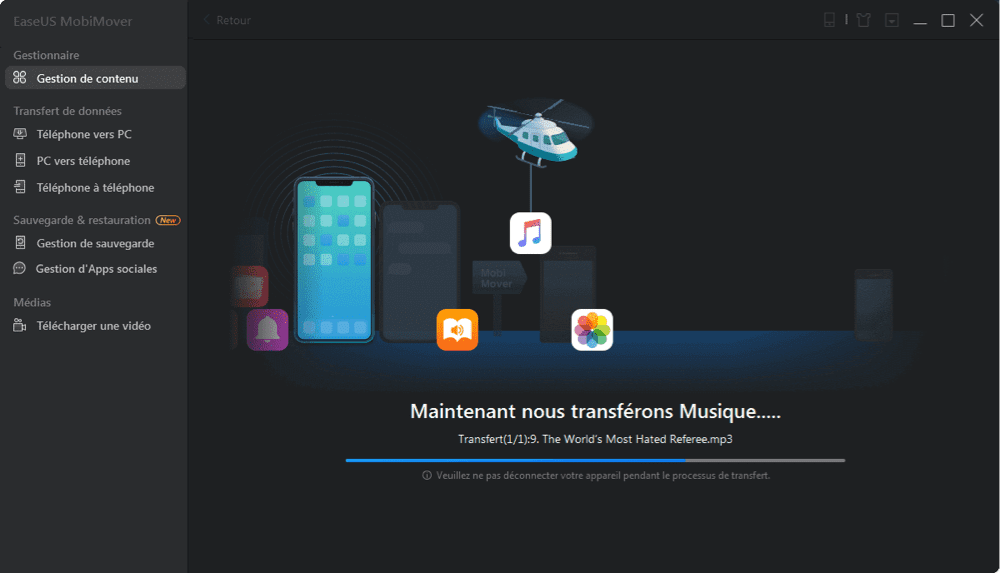Click the Transfert de données header
Image resolution: width=1000 pixels, height=573 pixels.
(67, 111)
